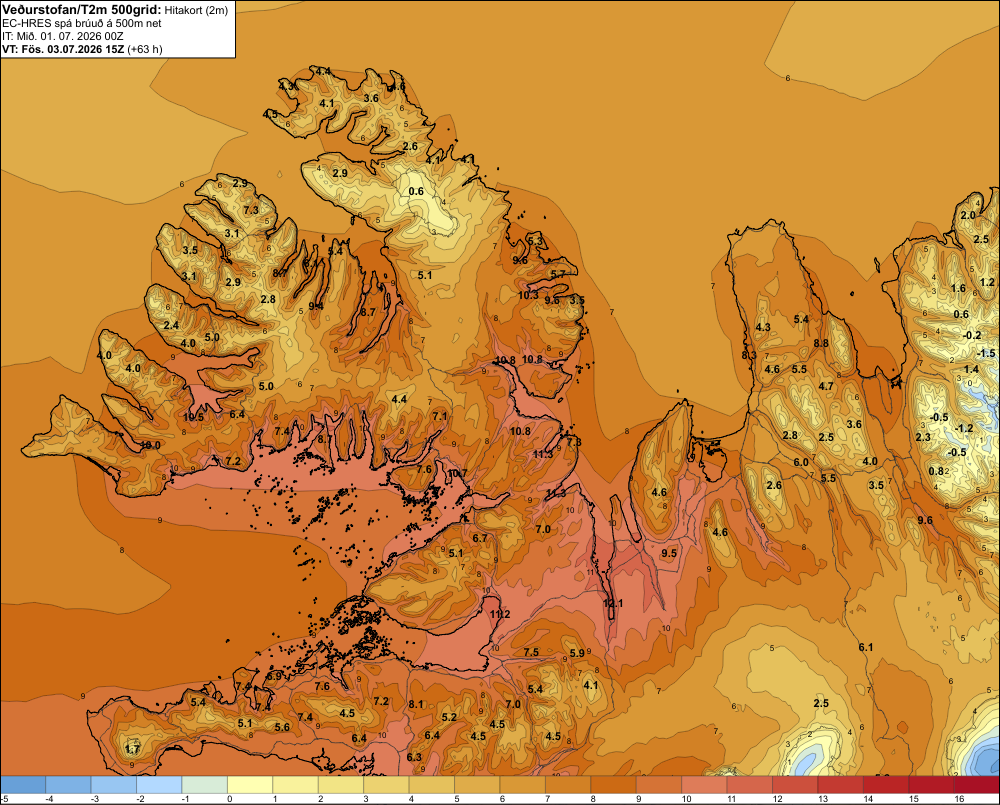This screenshot has height=805, width=1000.
Task: Click the "10.3" temperature reading
Action: coord(528,295)
